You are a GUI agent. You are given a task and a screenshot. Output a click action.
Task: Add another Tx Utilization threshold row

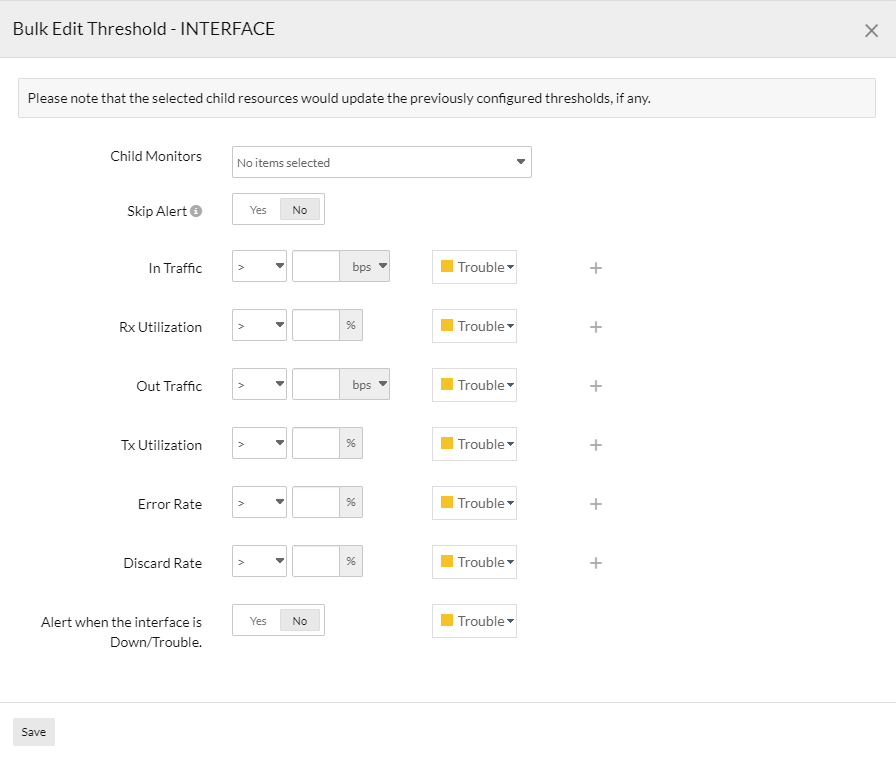click(595, 445)
